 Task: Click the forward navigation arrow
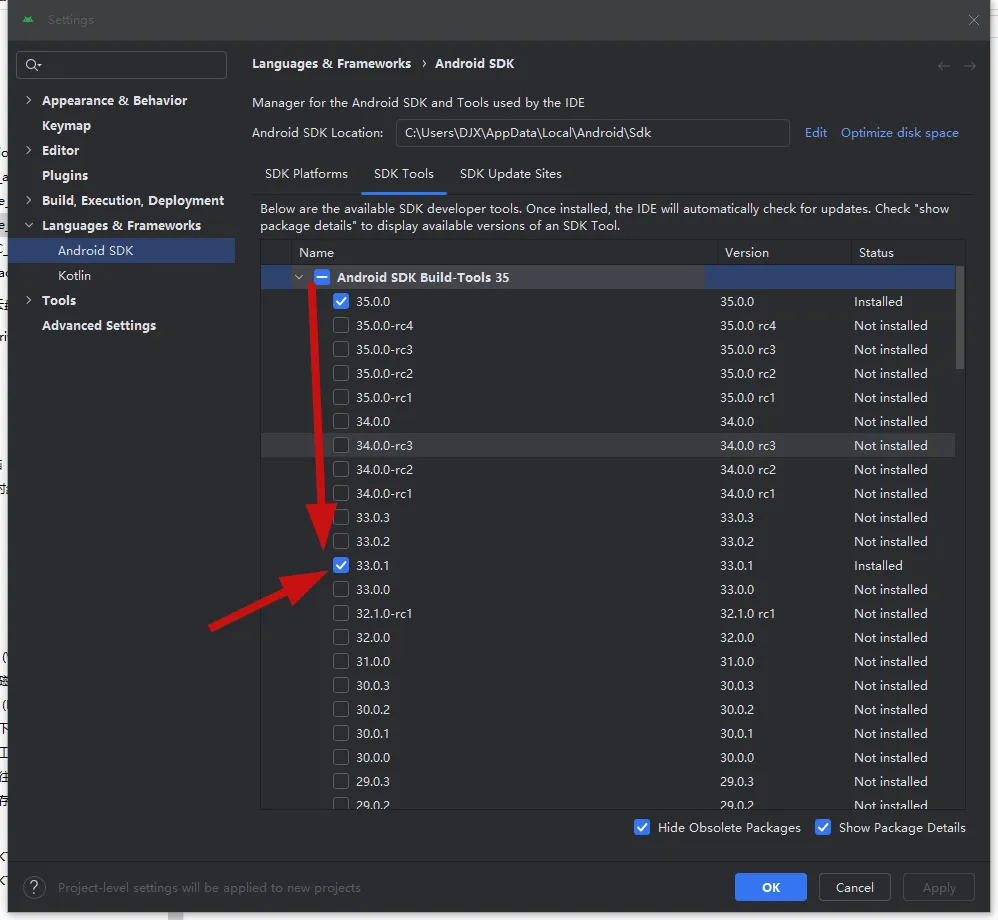(x=969, y=66)
